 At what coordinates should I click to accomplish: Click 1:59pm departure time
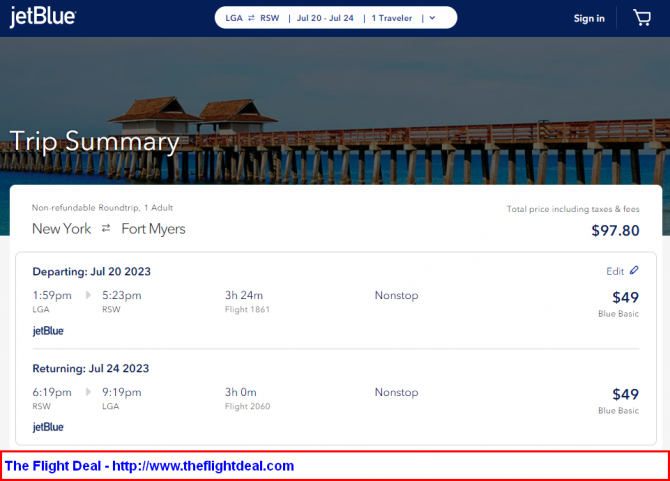click(52, 295)
